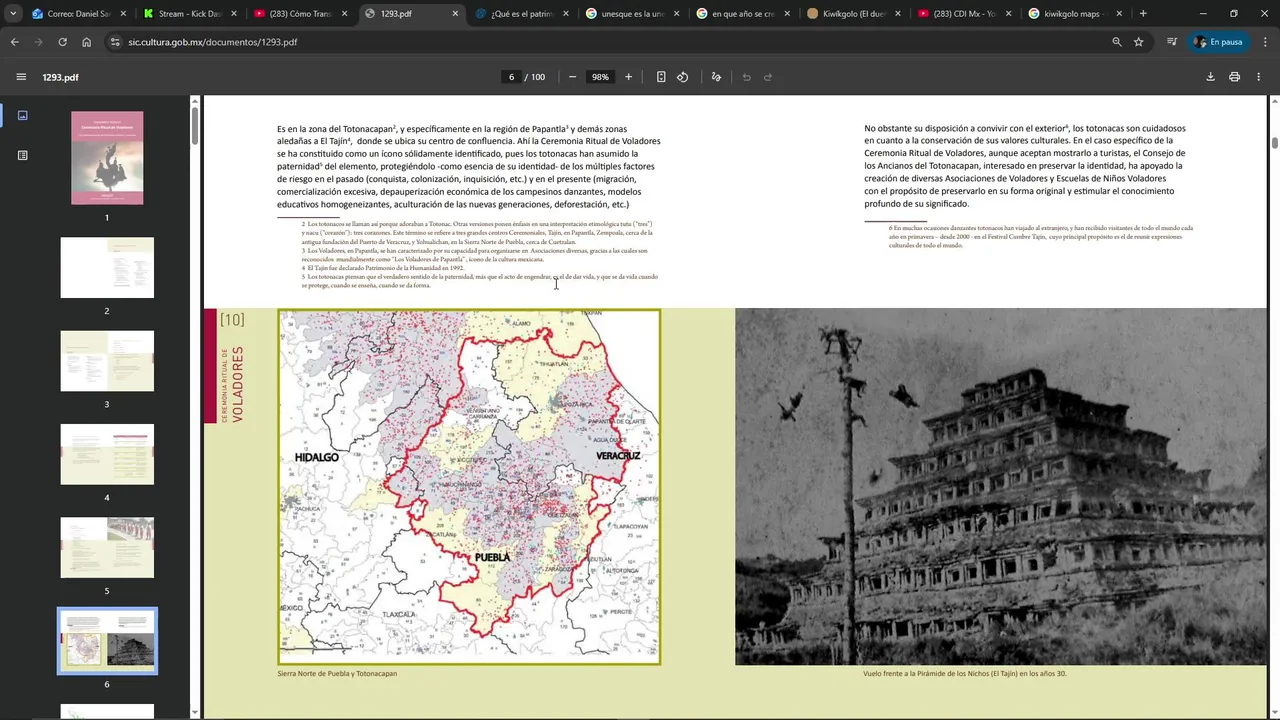
Task: Click the redo annotation icon
Action: pos(768,77)
